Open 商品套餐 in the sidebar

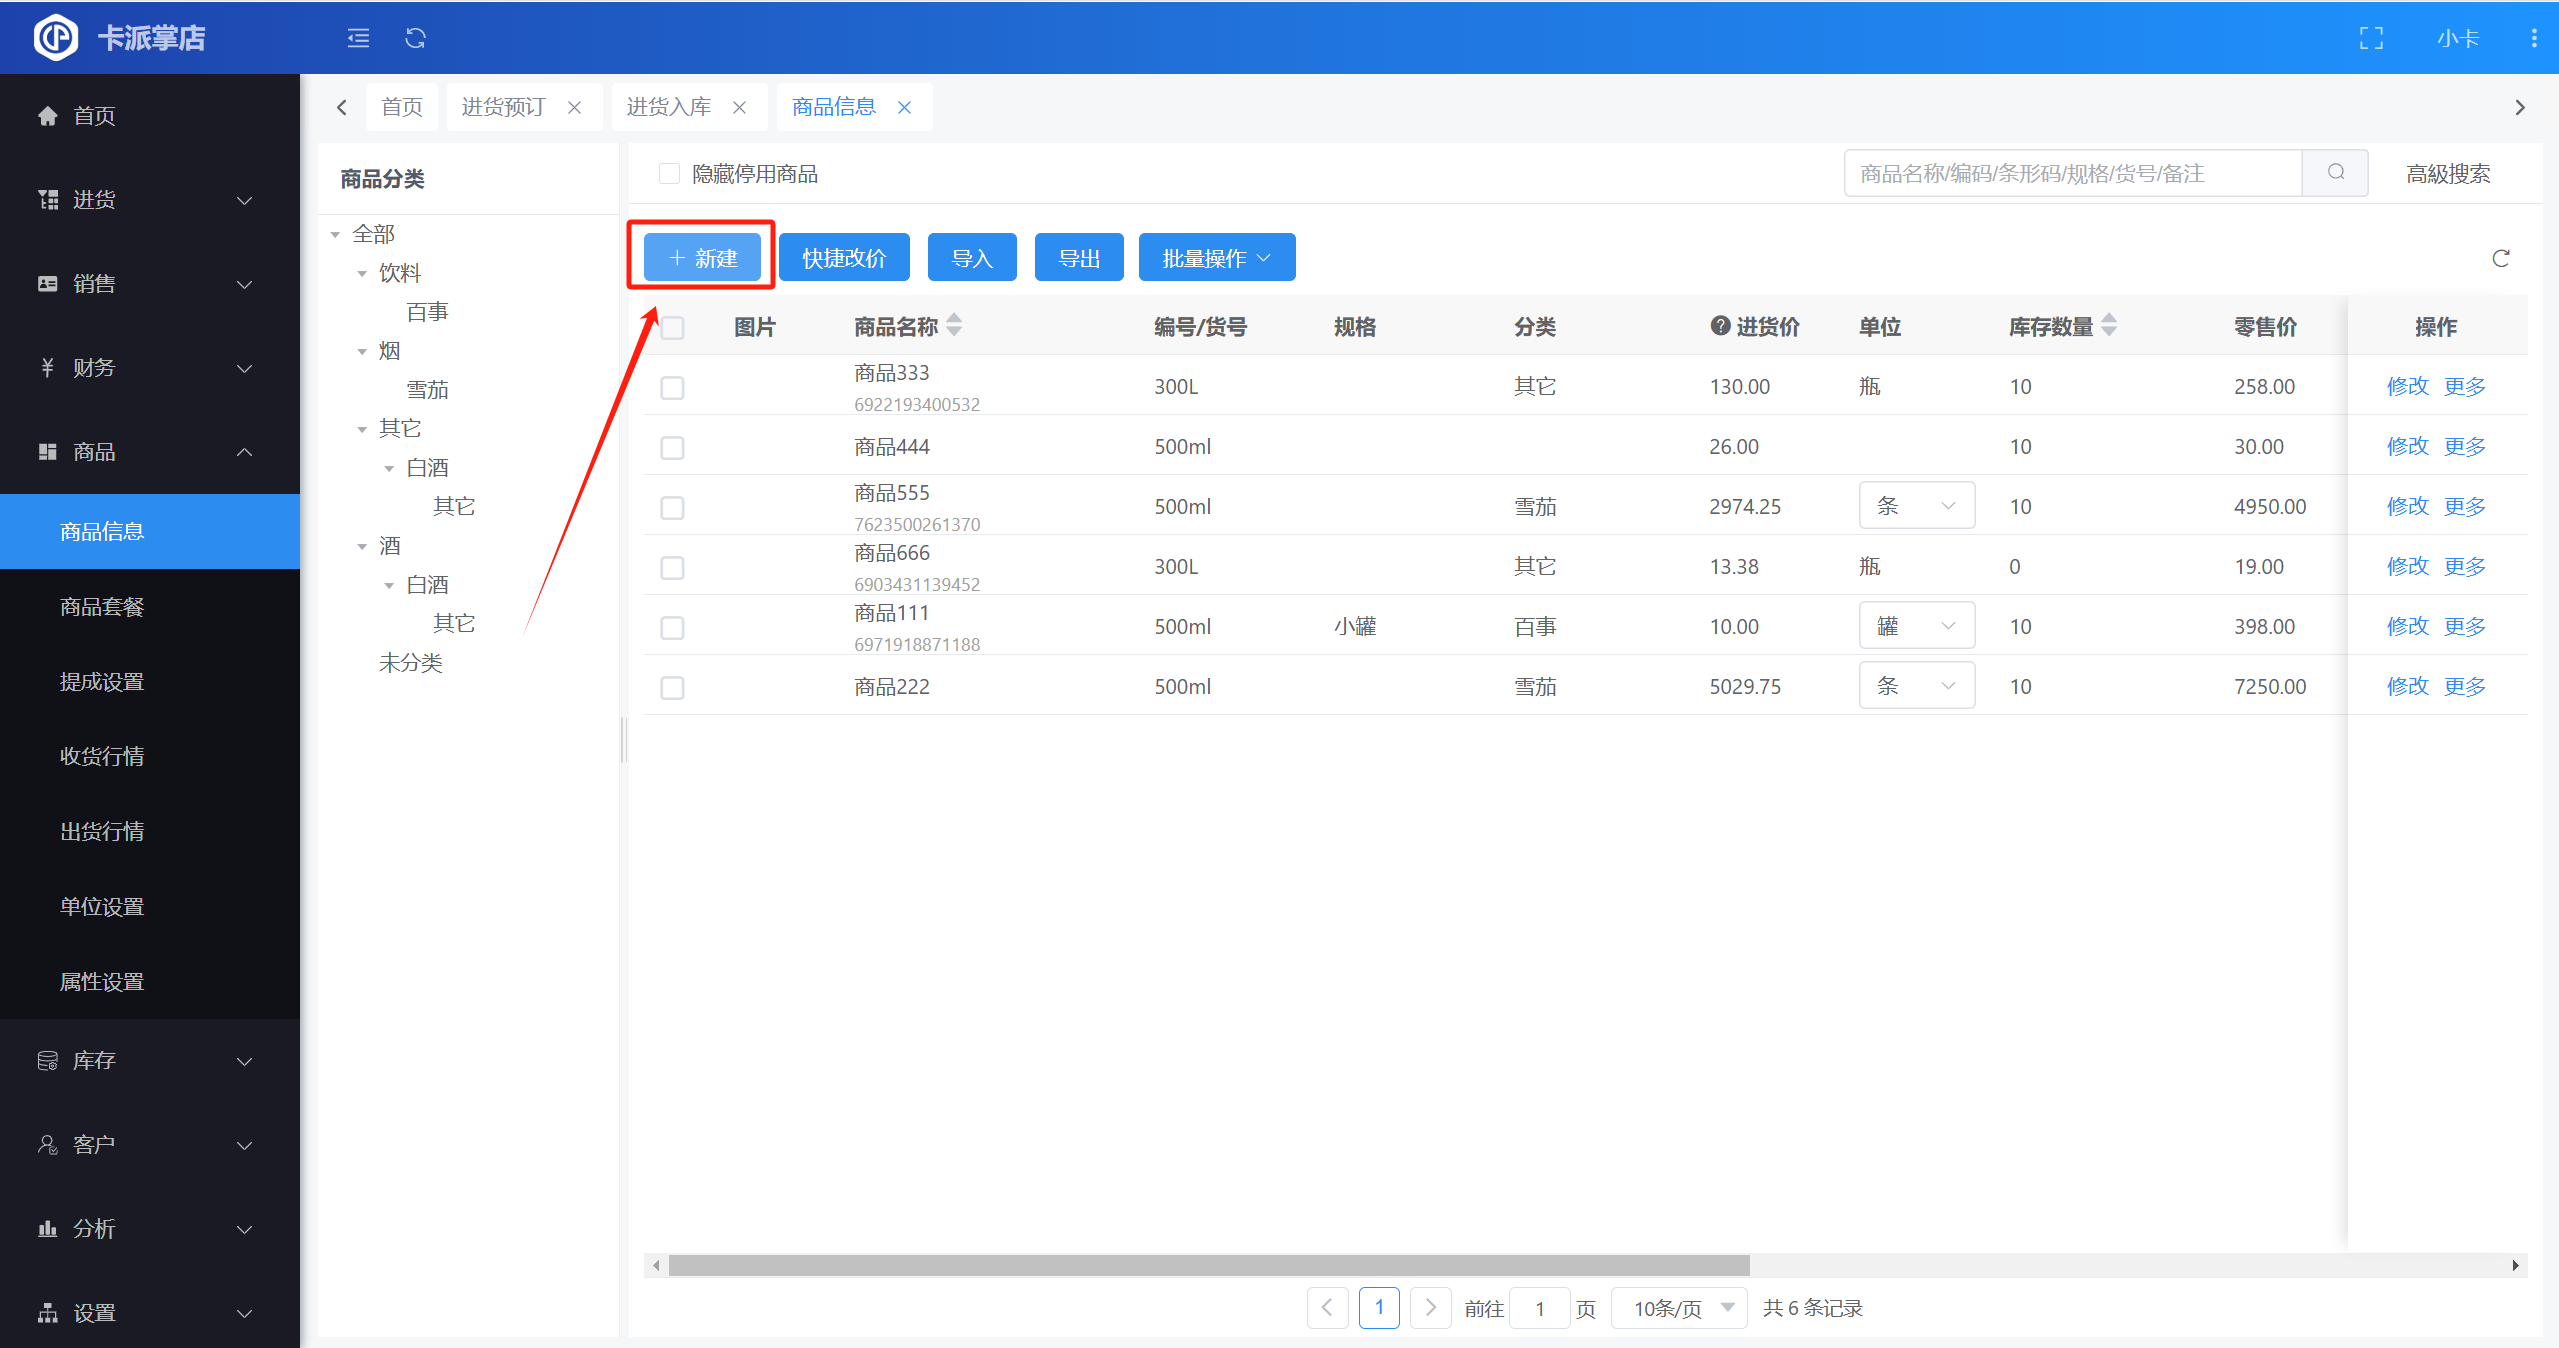pyautogui.click(x=102, y=606)
